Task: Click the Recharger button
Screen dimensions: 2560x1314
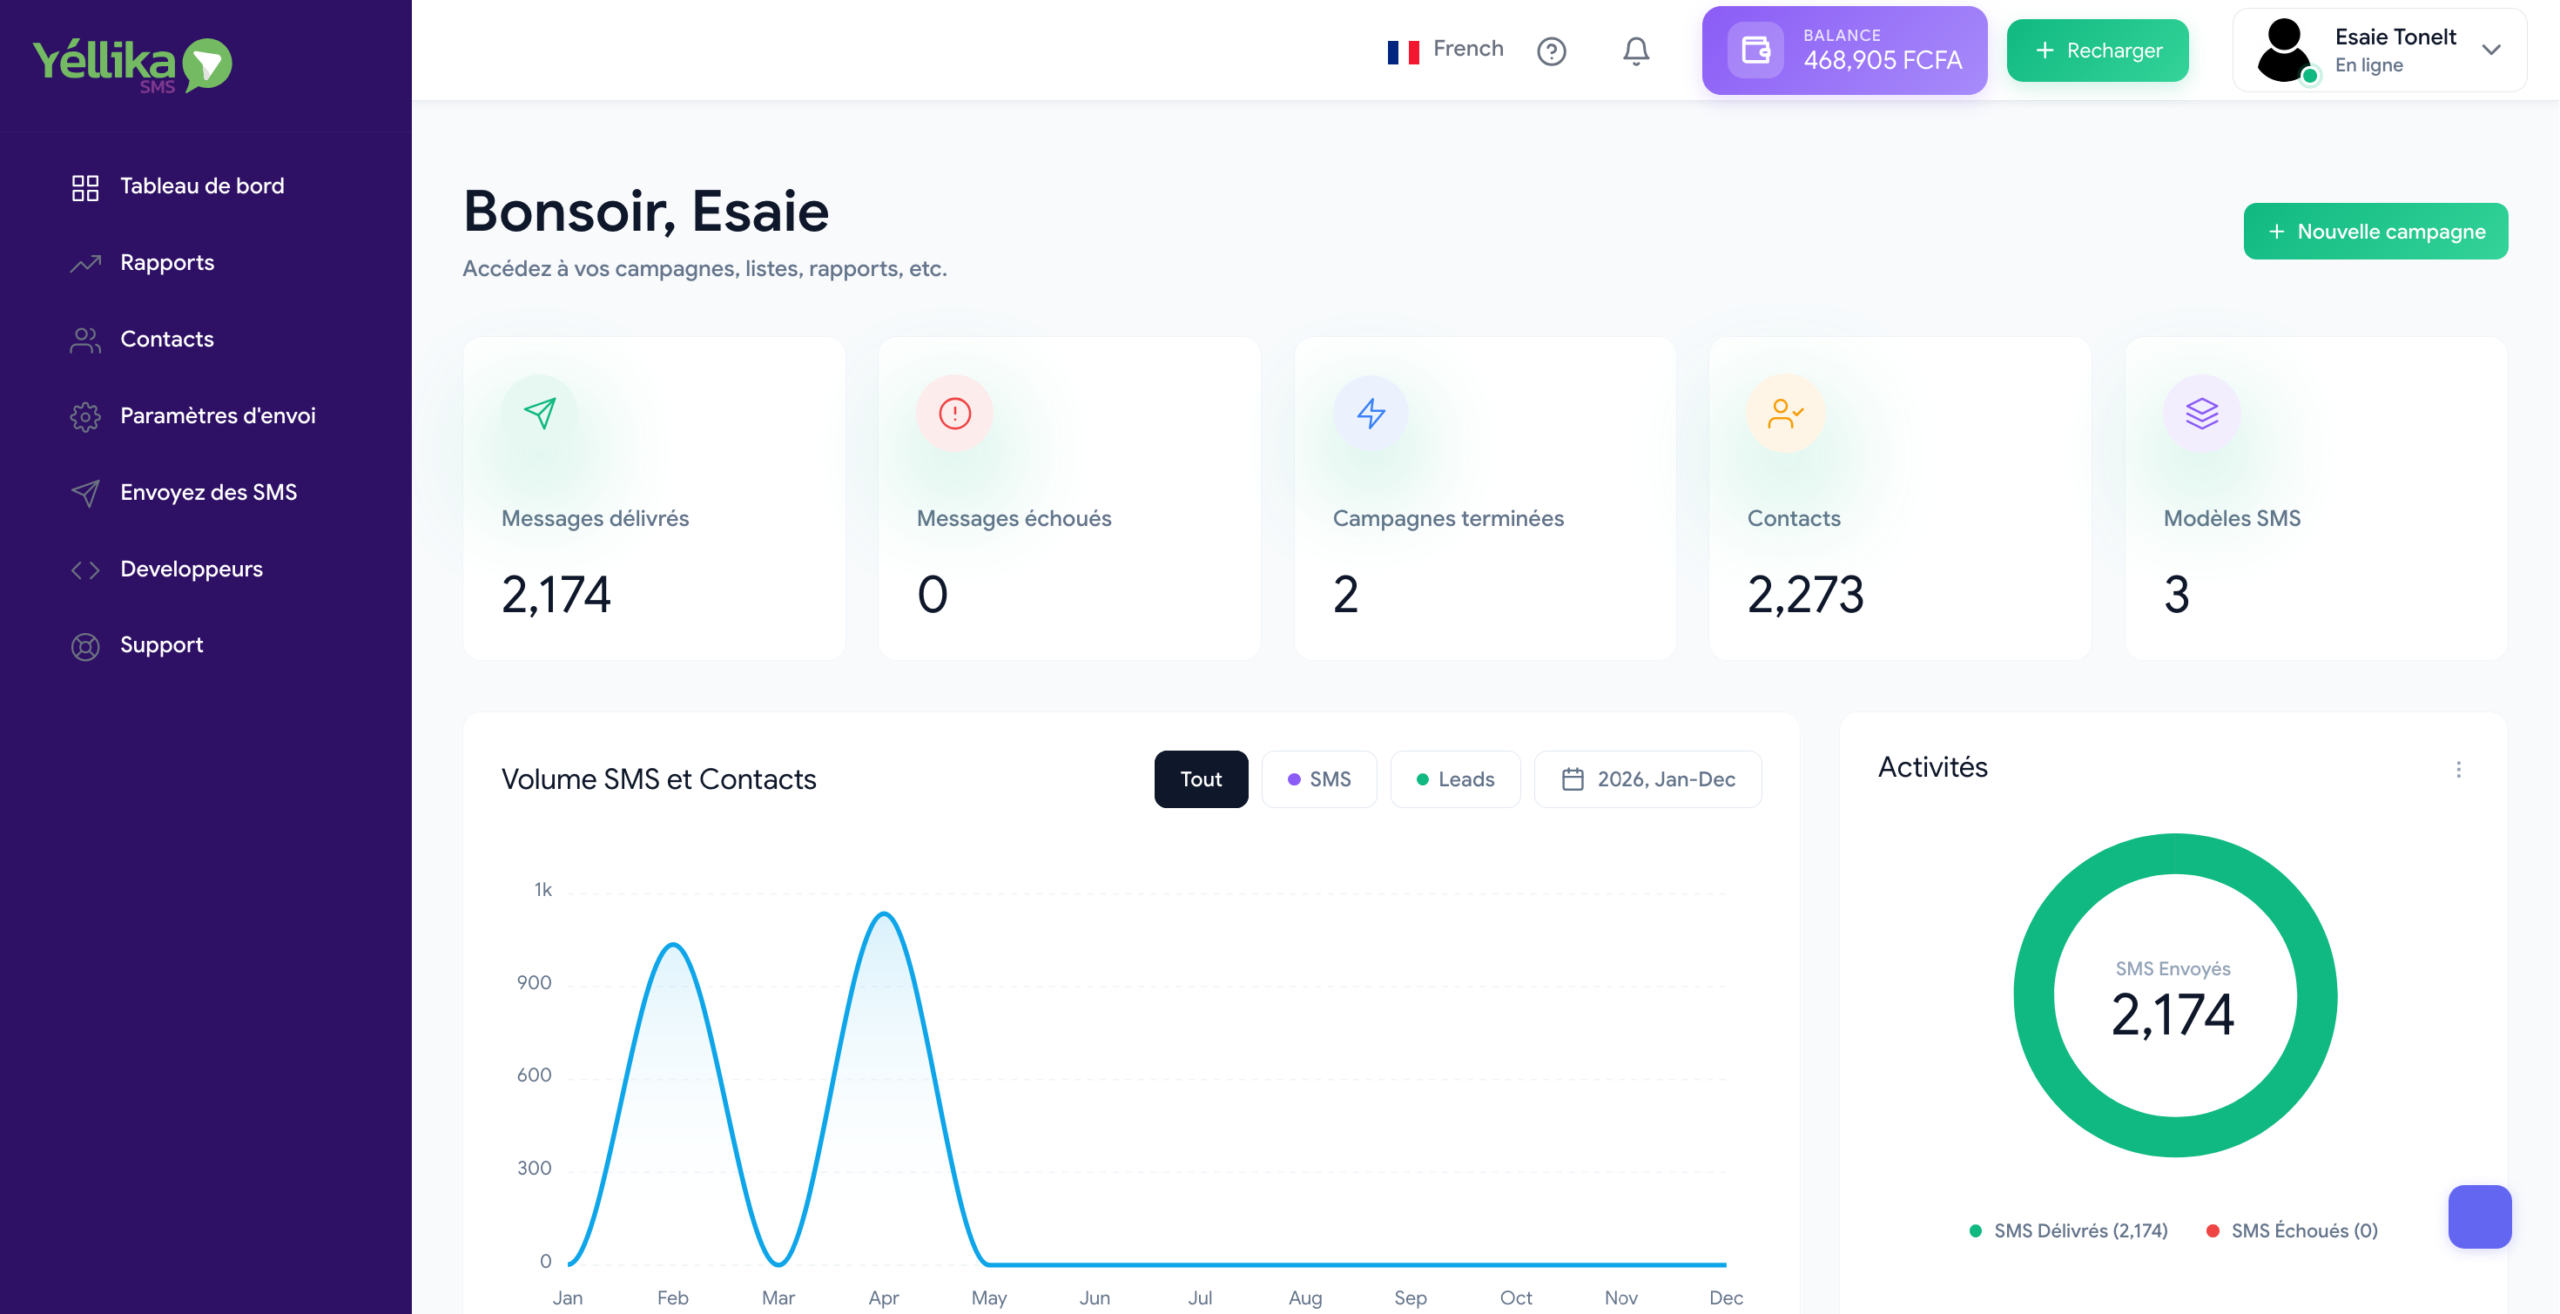Action: pos(2097,50)
